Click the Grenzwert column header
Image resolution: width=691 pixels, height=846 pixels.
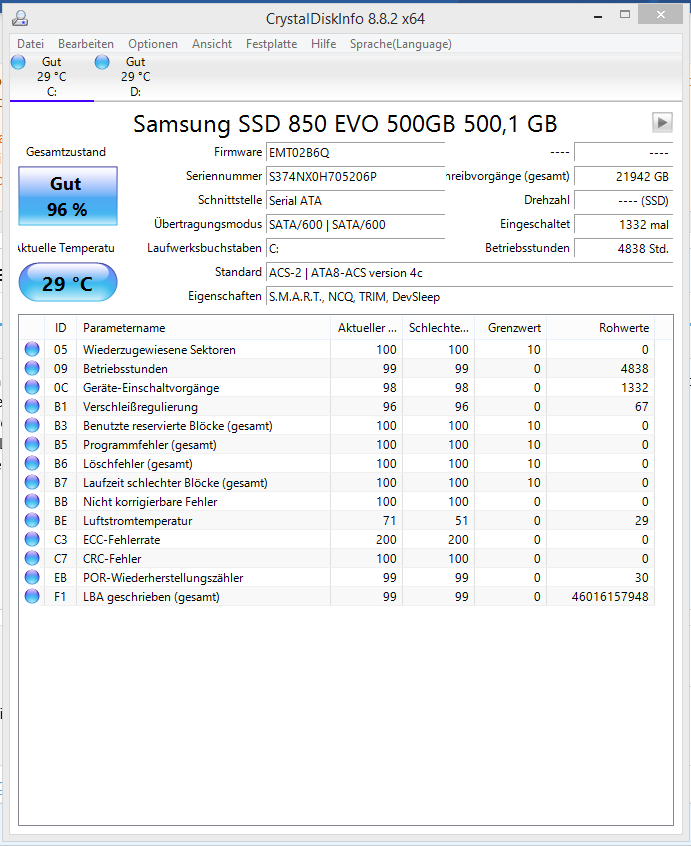click(510, 328)
